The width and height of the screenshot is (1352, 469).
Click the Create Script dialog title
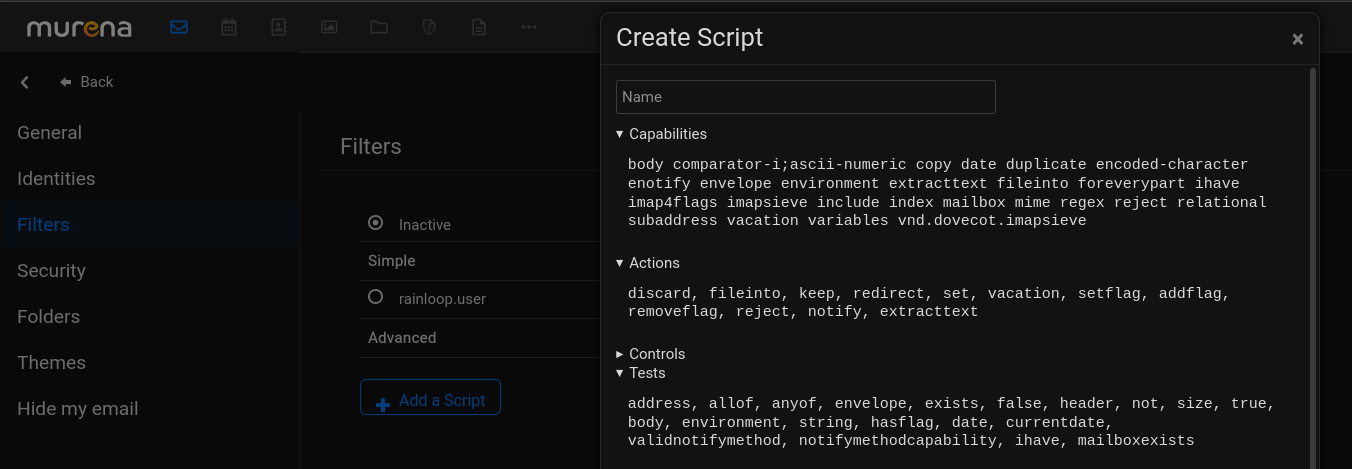tap(689, 38)
